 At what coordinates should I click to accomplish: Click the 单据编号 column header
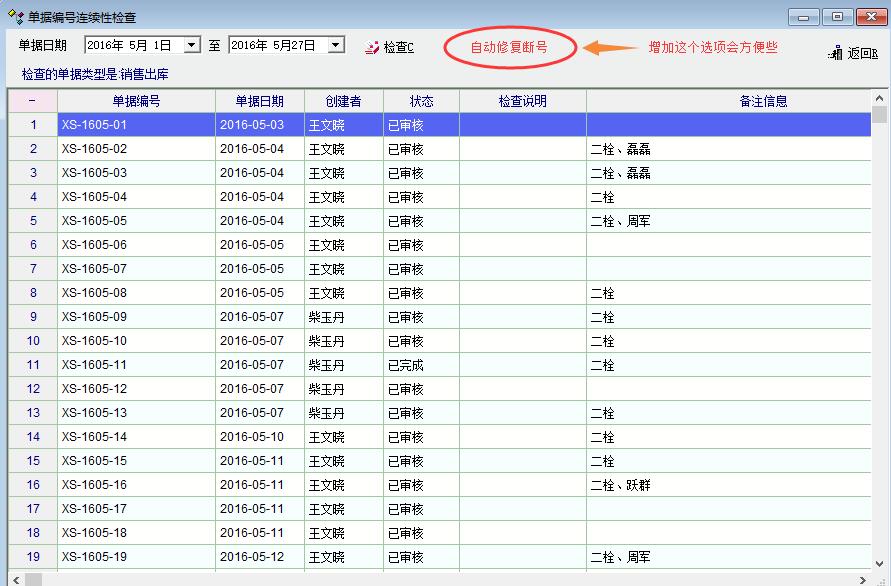point(136,101)
